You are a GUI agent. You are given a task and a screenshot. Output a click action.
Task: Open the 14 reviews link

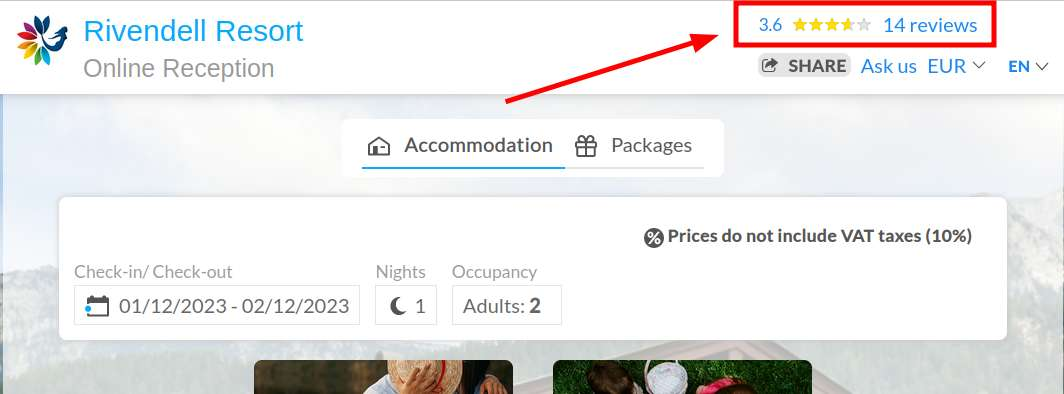tap(930, 26)
